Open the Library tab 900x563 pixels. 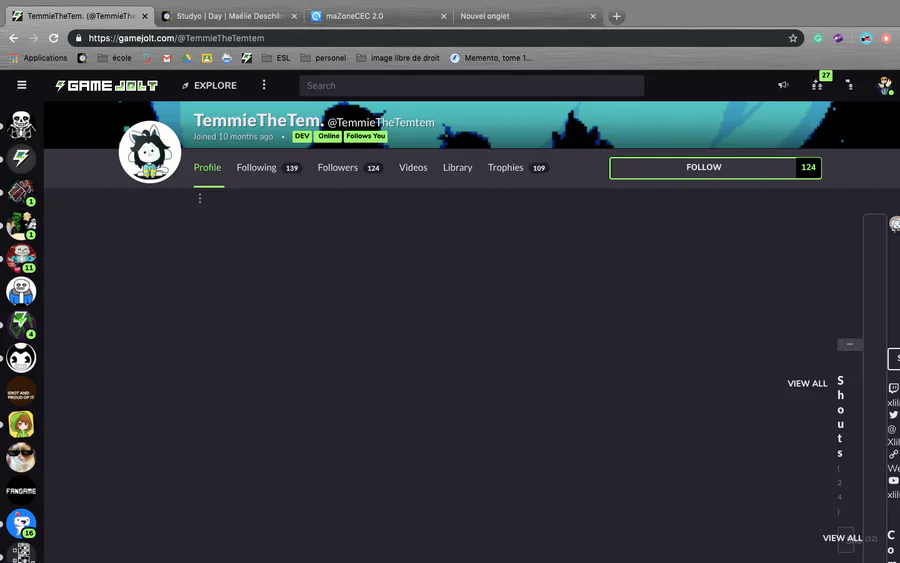457,168
